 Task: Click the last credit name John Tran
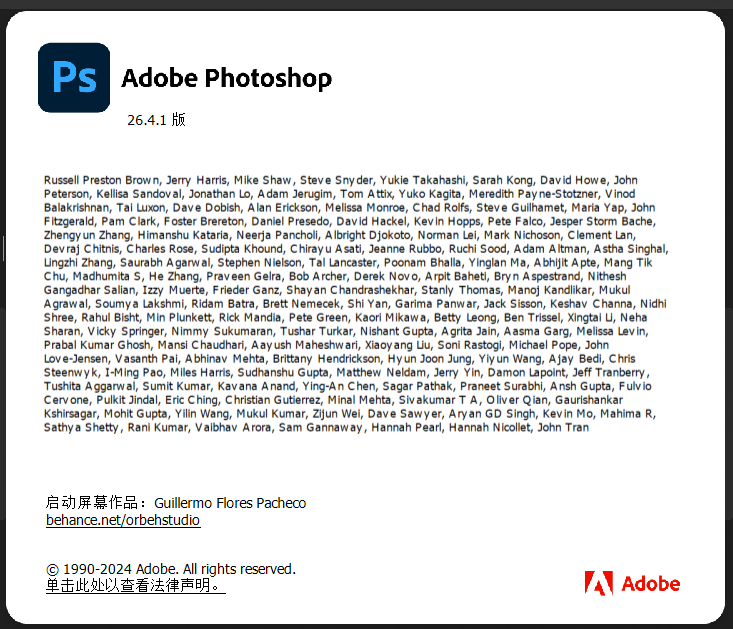click(x=563, y=427)
